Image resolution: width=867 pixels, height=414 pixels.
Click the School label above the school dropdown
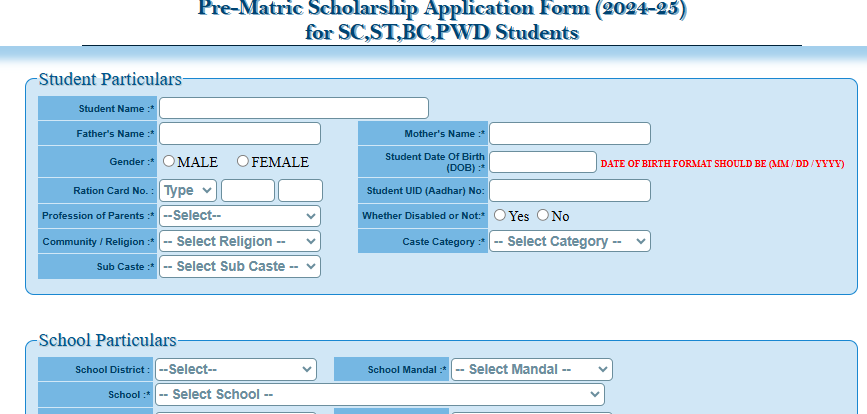pyautogui.click(x=129, y=395)
